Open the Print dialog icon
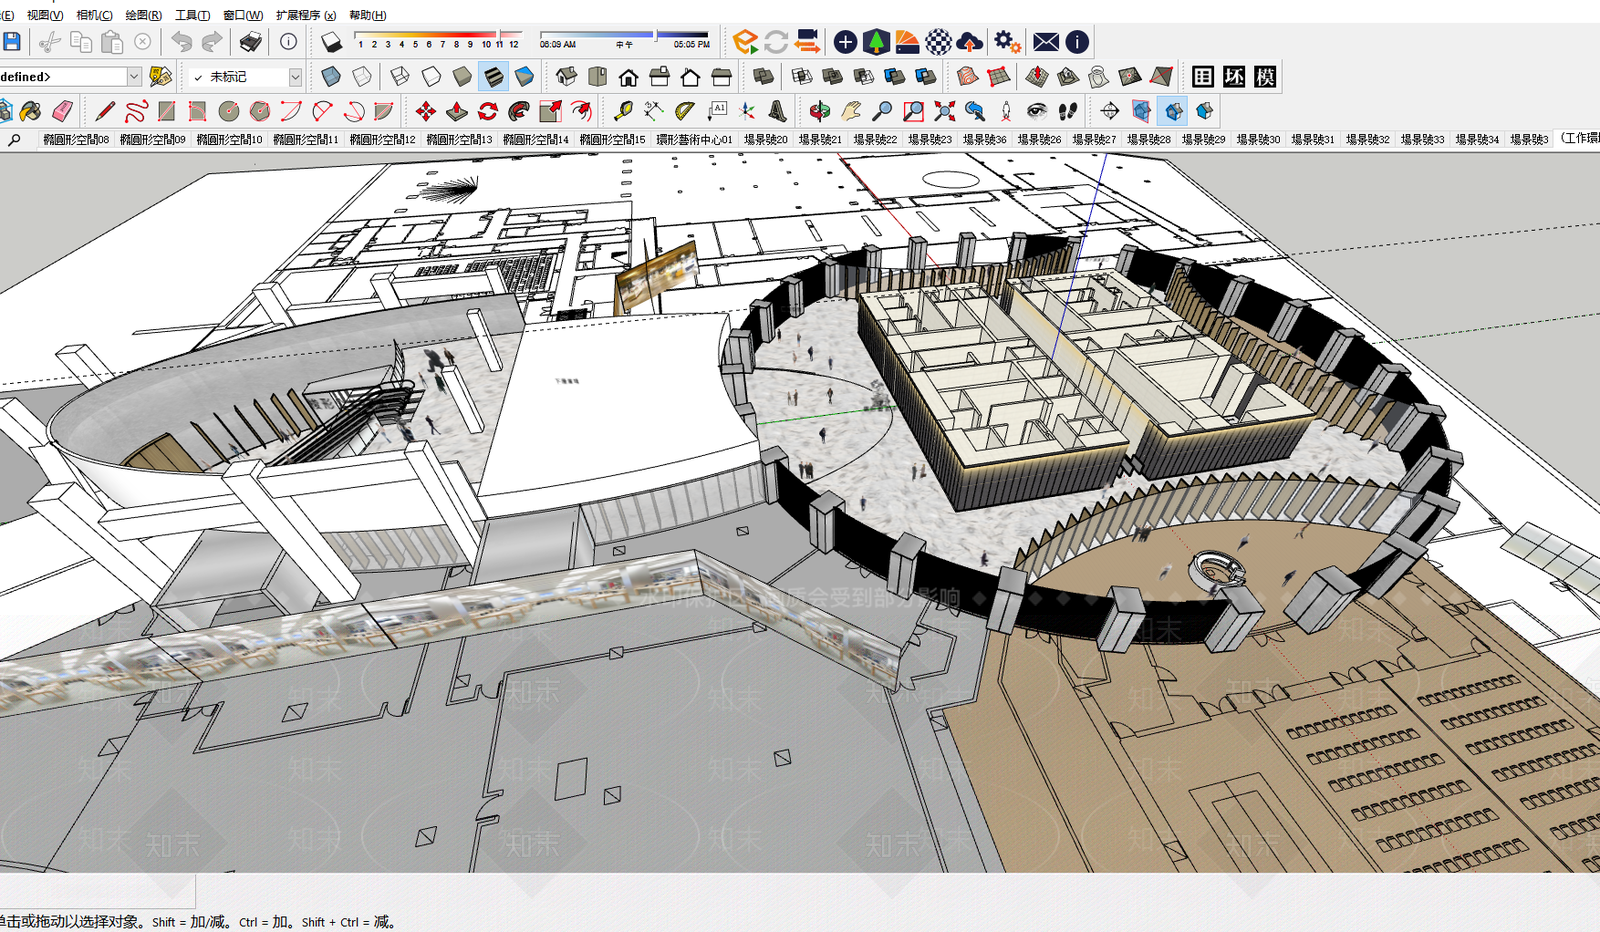 coord(250,42)
